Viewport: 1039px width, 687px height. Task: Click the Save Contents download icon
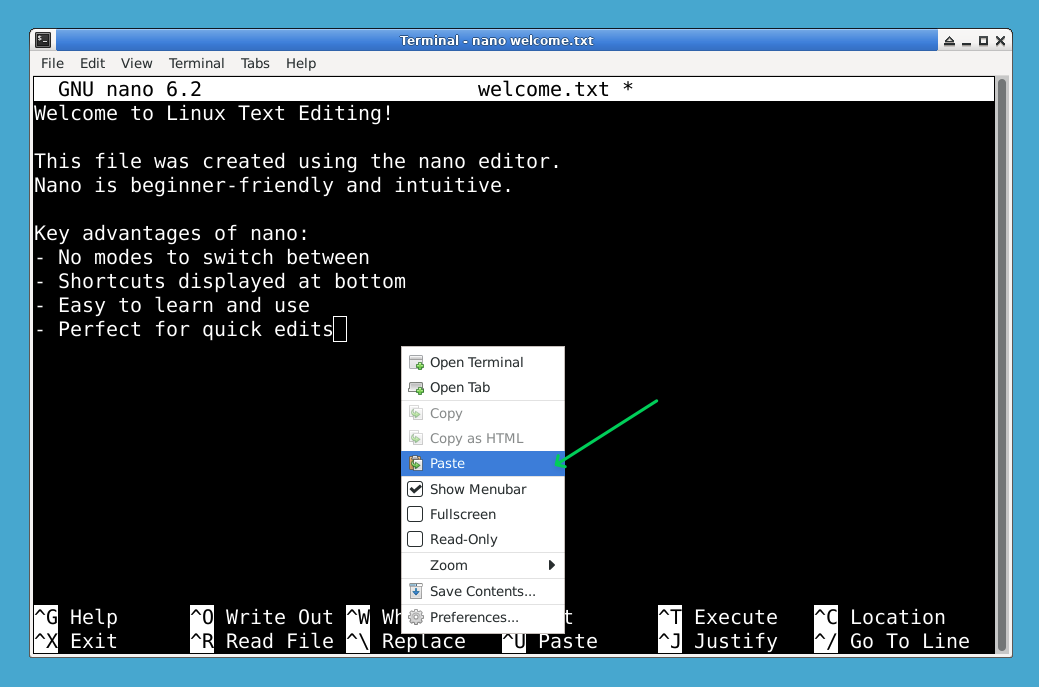415,590
